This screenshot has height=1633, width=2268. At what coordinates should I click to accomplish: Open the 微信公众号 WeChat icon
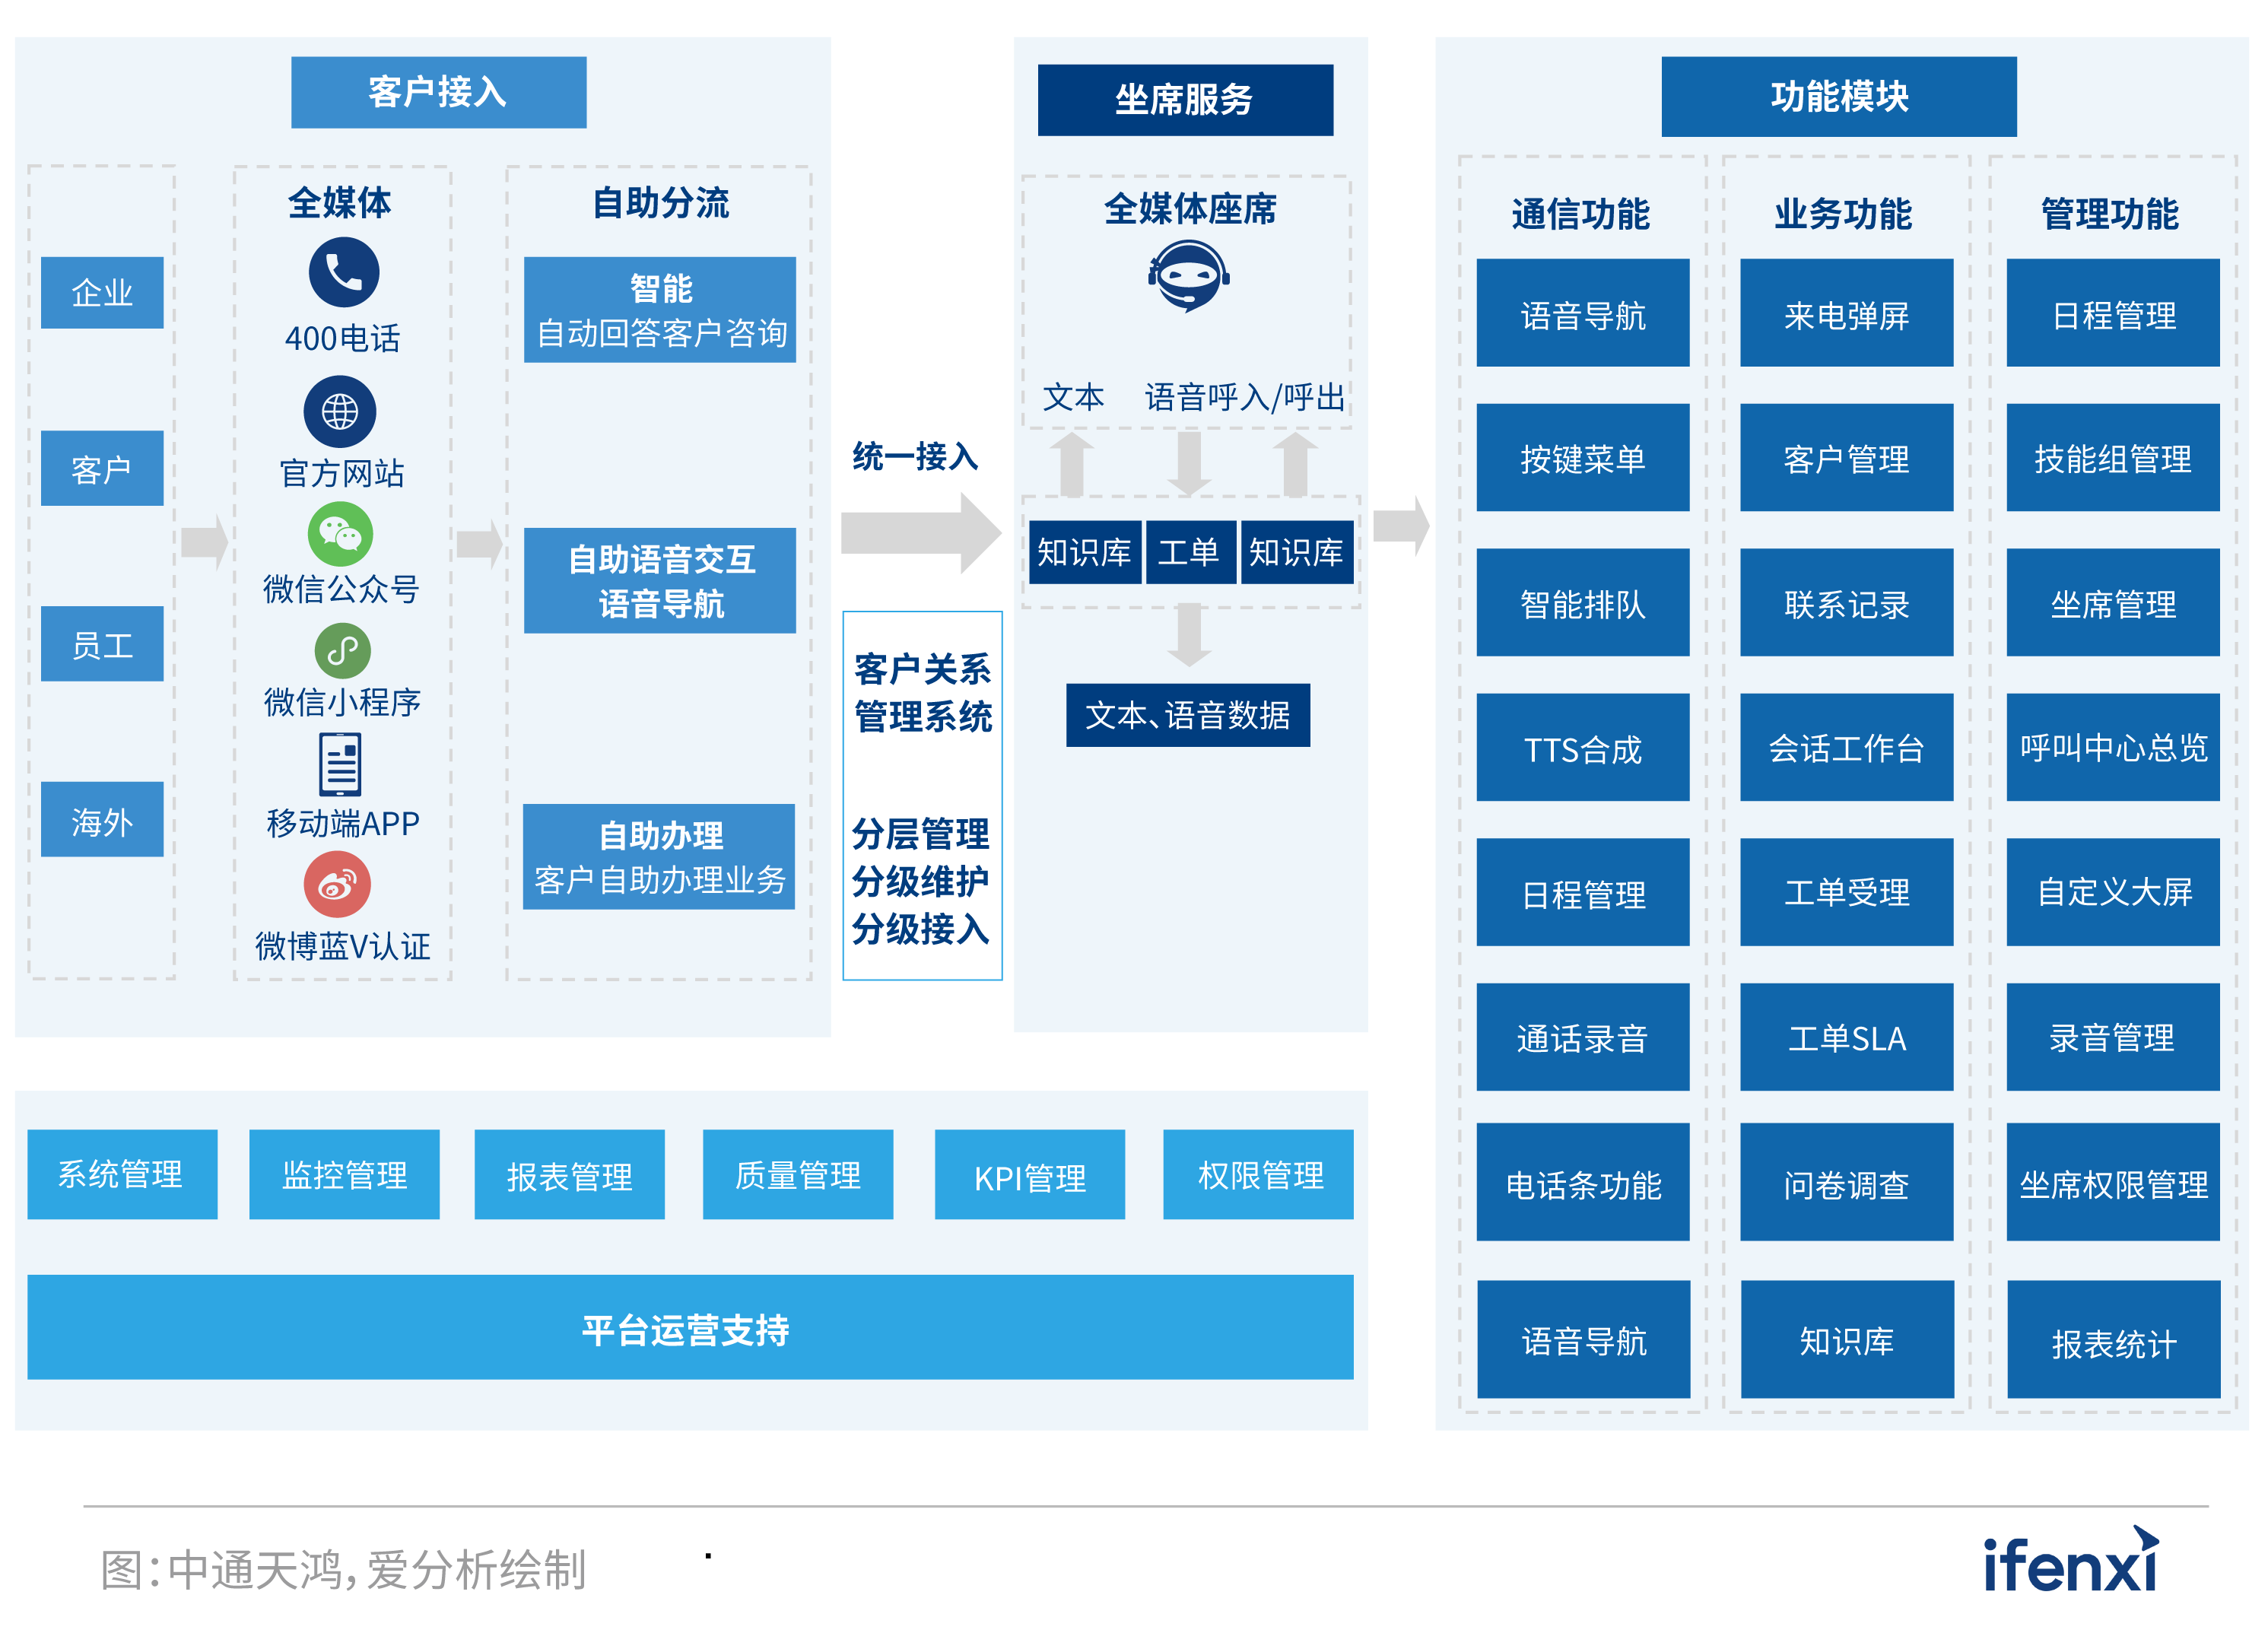(x=340, y=533)
